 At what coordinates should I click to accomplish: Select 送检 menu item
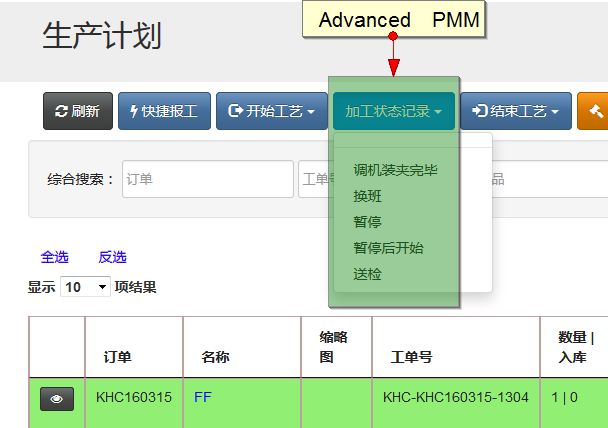[x=368, y=274]
